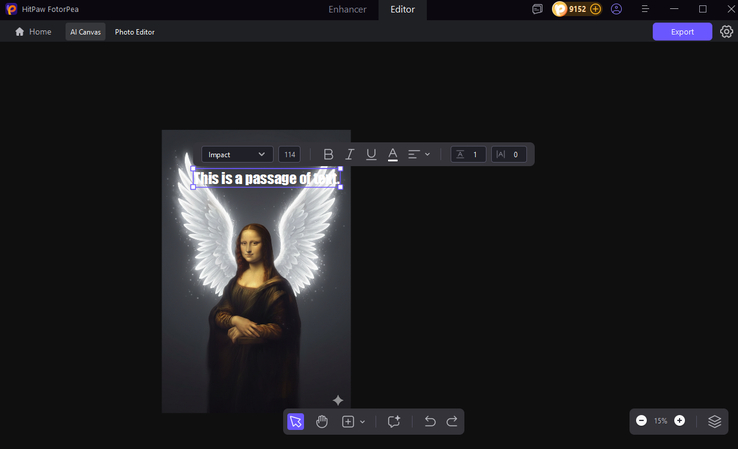
Task: Select the pointer selection tool
Action: (296, 421)
